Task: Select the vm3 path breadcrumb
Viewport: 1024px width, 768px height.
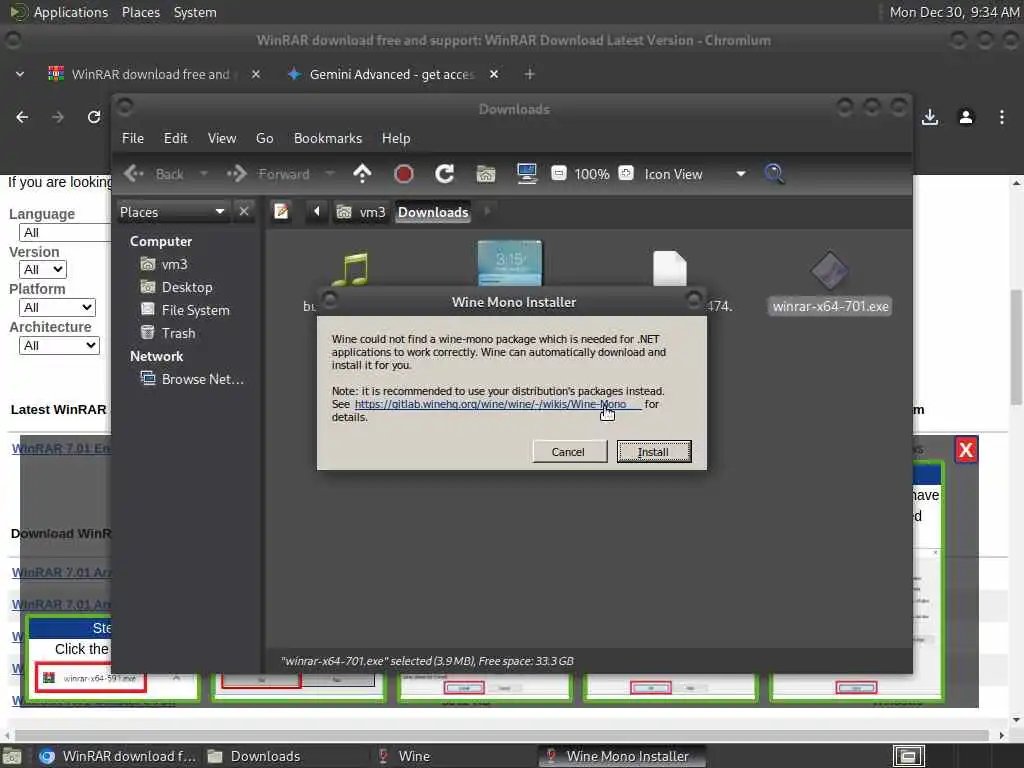Action: tap(361, 212)
